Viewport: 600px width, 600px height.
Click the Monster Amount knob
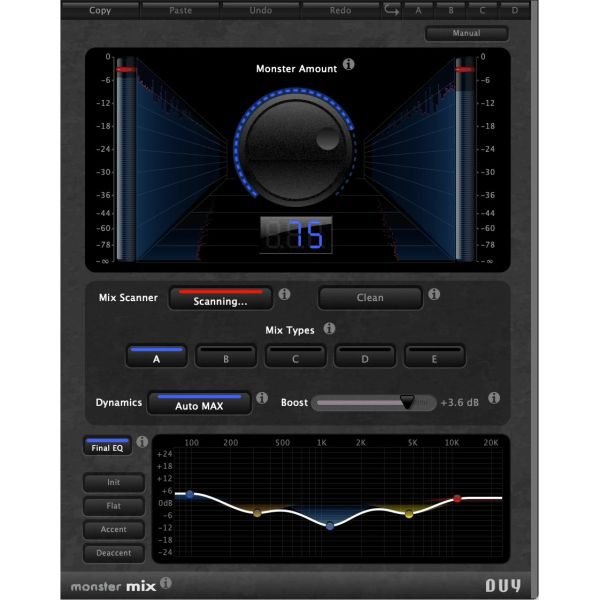295,150
